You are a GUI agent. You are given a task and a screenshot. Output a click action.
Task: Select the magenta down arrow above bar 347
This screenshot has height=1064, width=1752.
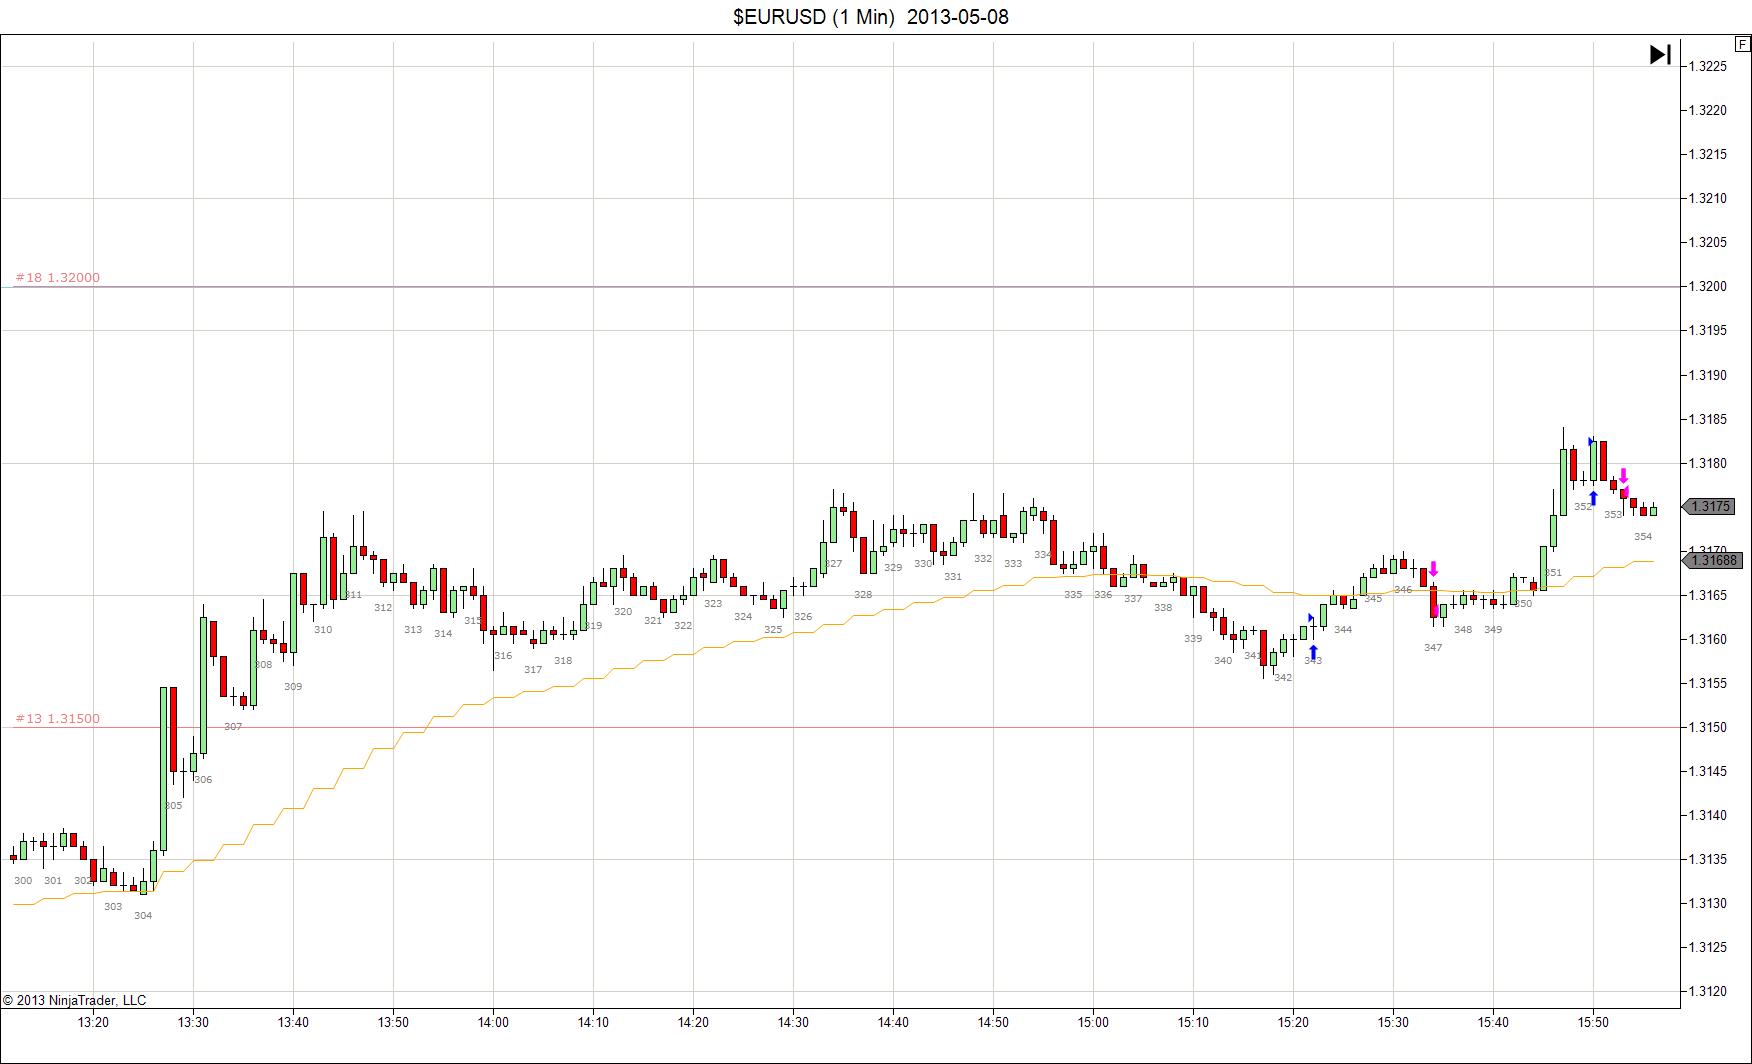[1433, 568]
